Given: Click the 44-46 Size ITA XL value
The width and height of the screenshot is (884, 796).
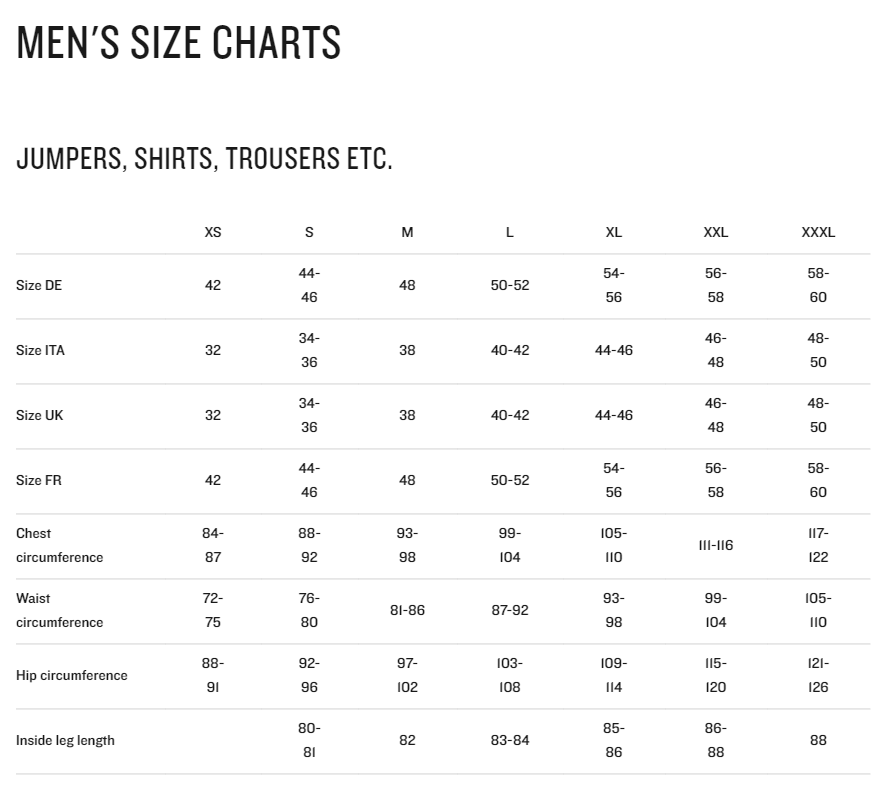Looking at the screenshot, I should point(613,350).
